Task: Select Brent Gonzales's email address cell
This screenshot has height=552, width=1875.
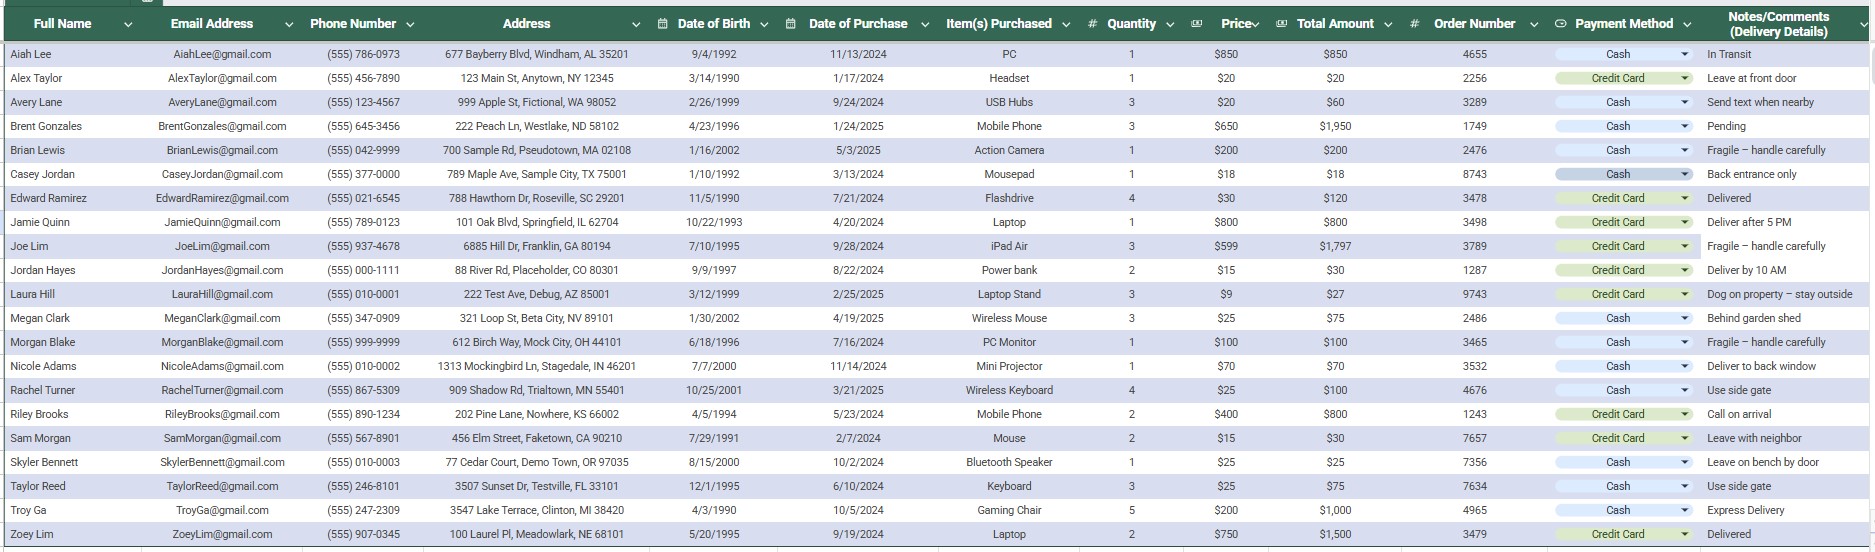Action: [x=222, y=126]
